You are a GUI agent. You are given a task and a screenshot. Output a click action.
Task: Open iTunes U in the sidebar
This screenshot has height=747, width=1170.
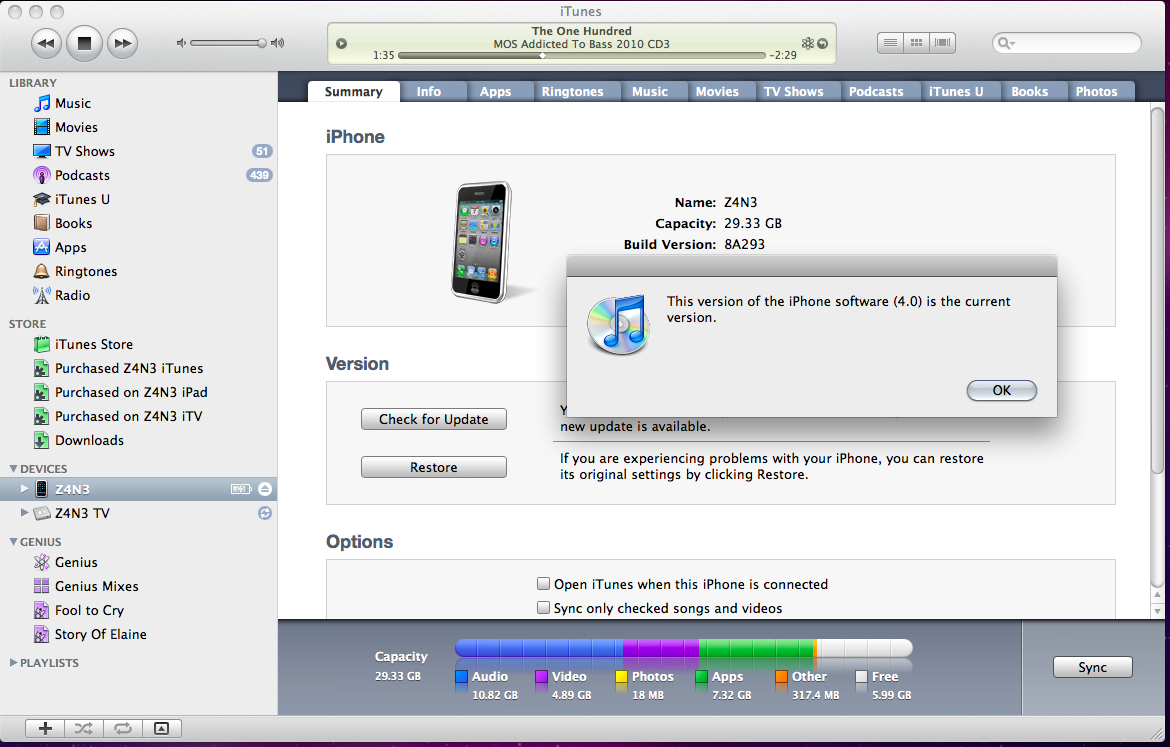[81, 199]
